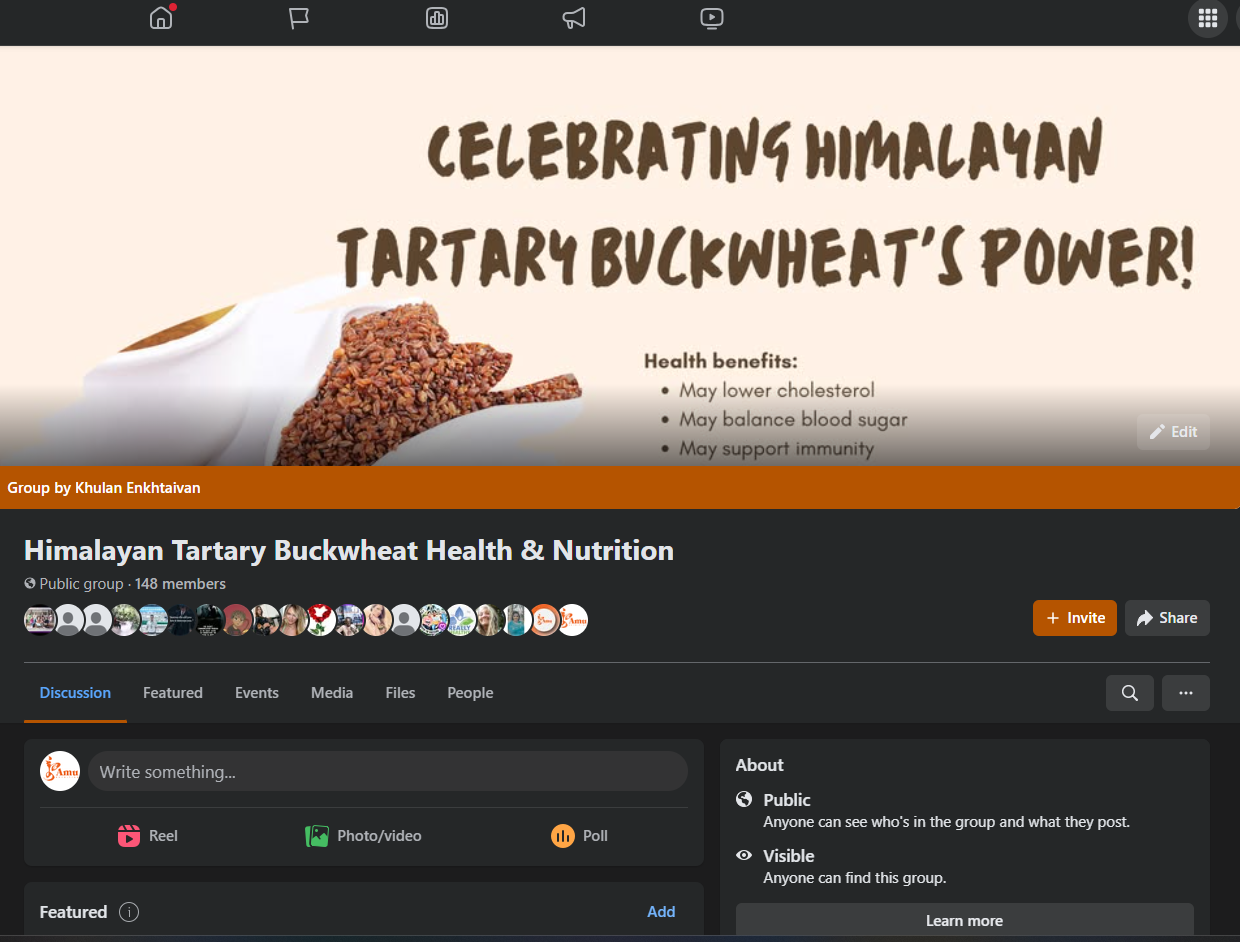This screenshot has height=942, width=1240.
Task: Switch to the Events tab
Action: [x=257, y=693]
